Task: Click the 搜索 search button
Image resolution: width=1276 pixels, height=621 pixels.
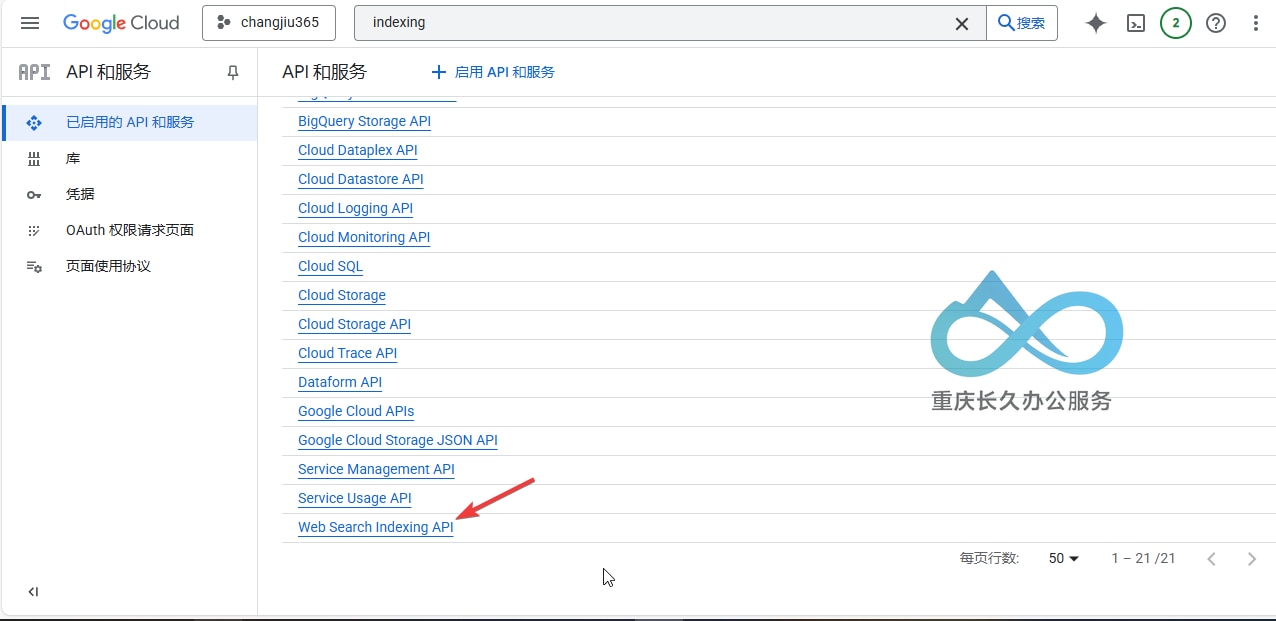Action: (x=1022, y=23)
